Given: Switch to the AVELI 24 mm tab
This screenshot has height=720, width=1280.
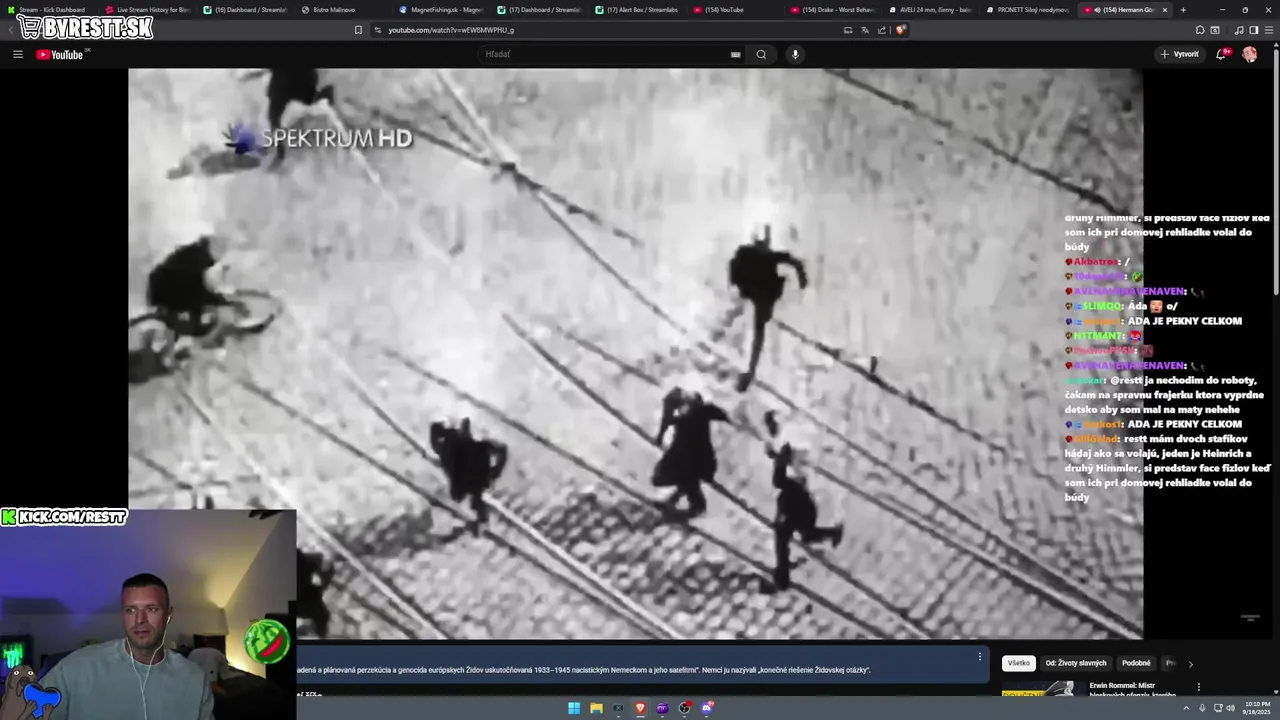Looking at the screenshot, I should tap(930, 10).
